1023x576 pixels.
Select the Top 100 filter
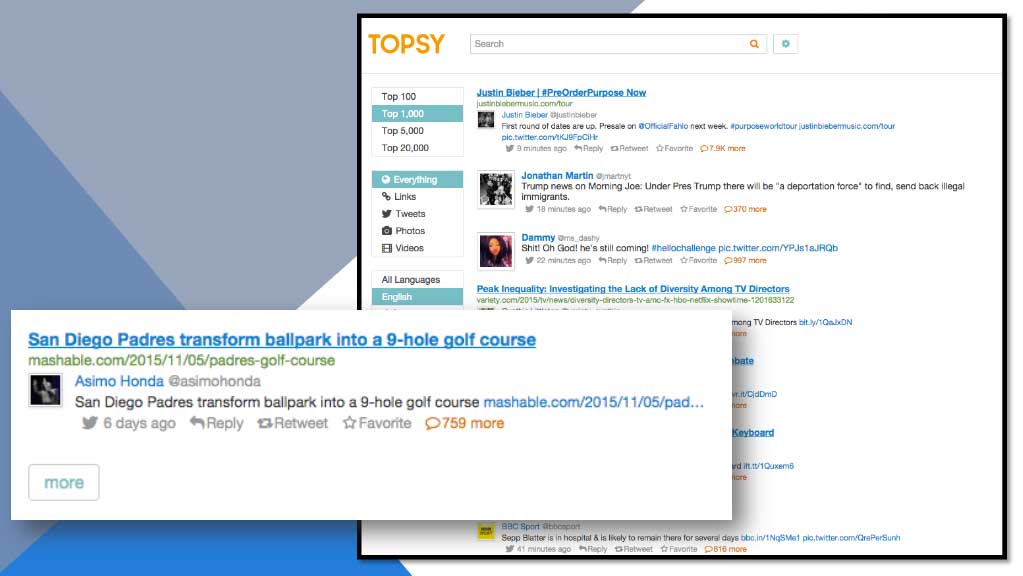399,97
